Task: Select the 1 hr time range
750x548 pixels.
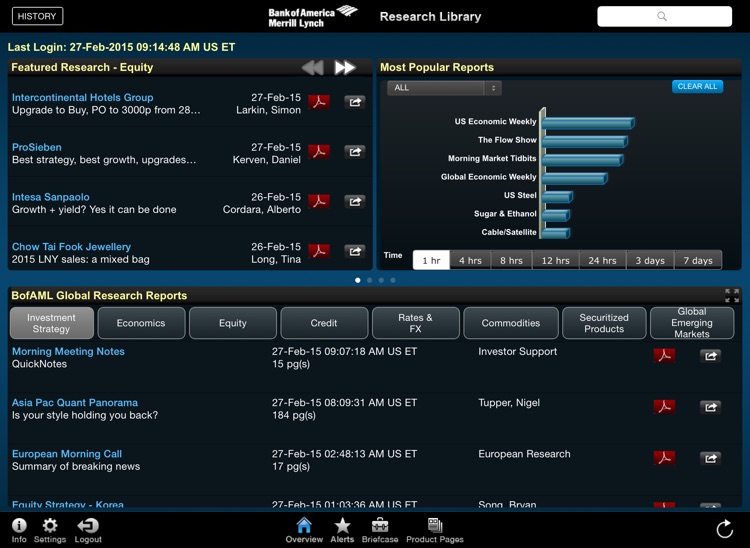Action: pyautogui.click(x=431, y=260)
